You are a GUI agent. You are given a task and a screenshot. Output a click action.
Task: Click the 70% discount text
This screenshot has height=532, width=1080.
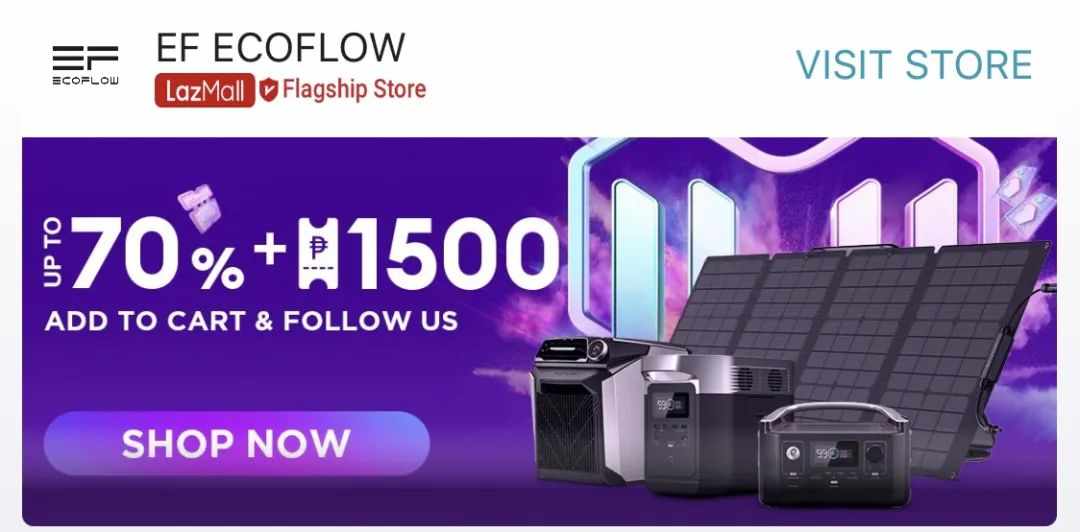157,254
